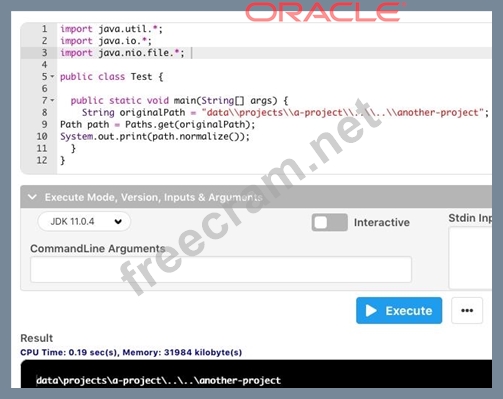
Task: Fold the class at line 5 arrow
Action: pyautogui.click(x=52, y=77)
